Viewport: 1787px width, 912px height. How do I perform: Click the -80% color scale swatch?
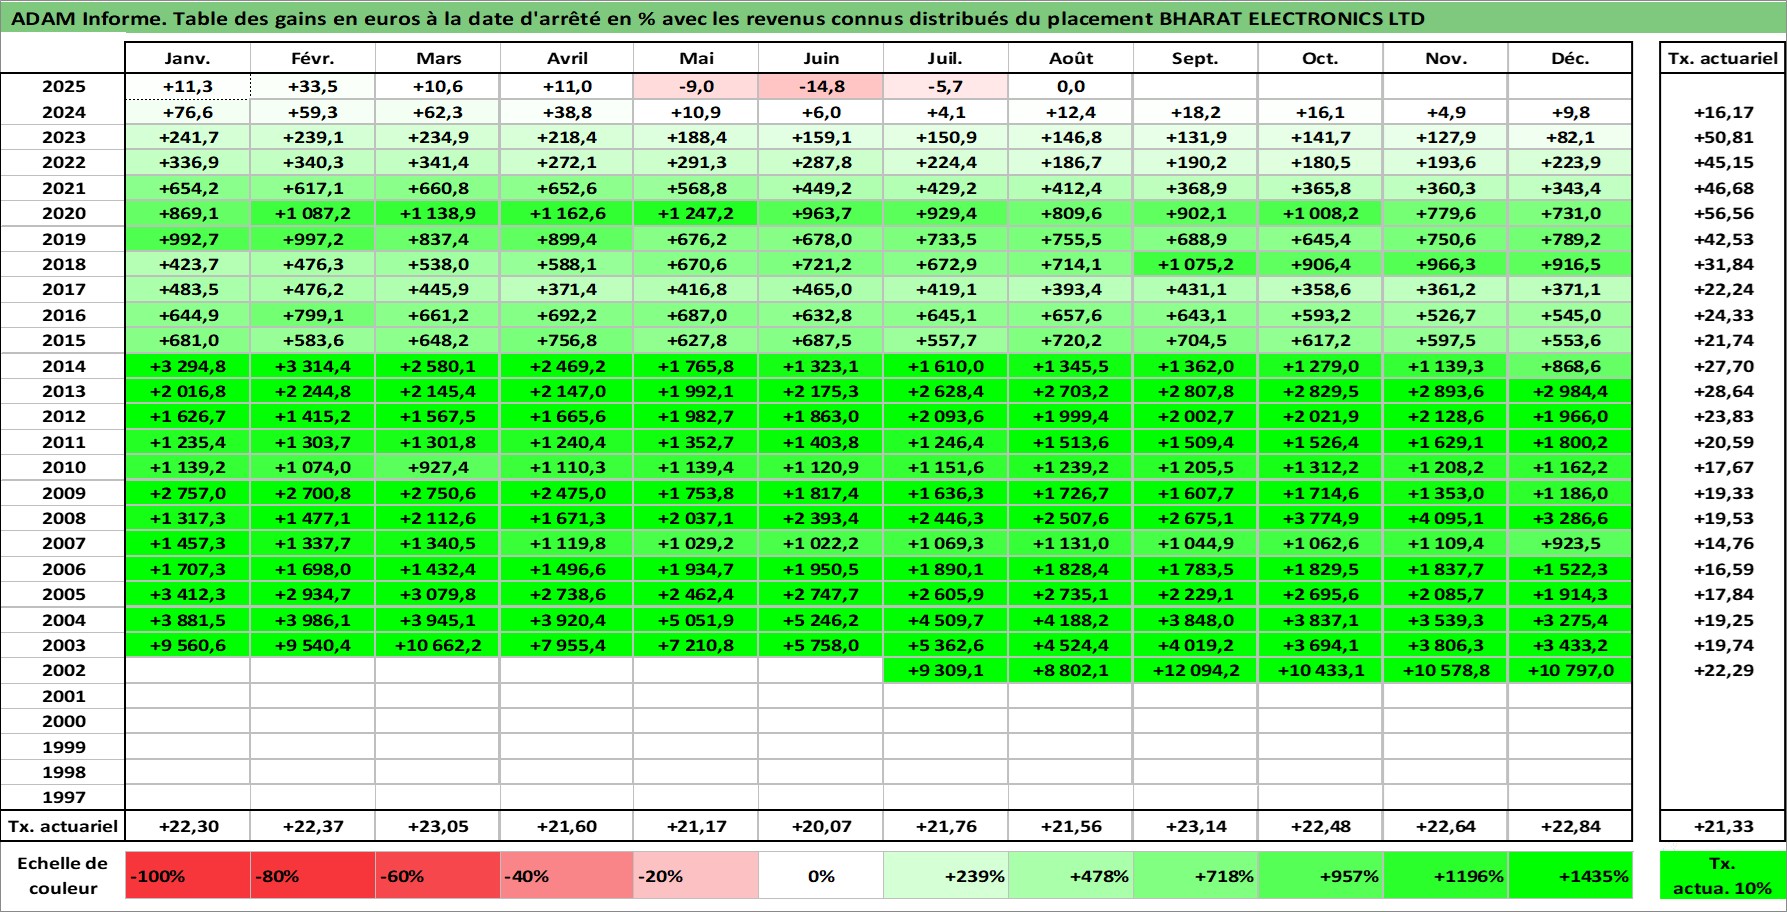pyautogui.click(x=312, y=876)
